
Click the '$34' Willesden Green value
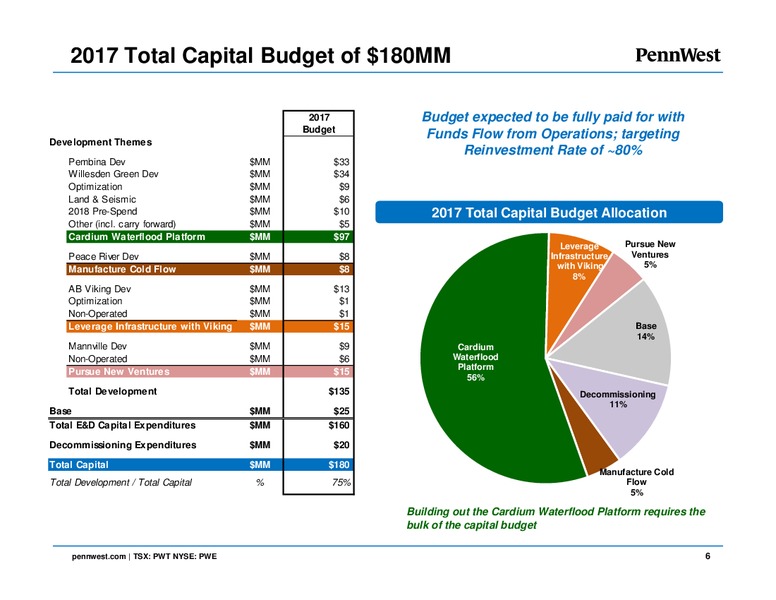[x=341, y=174]
